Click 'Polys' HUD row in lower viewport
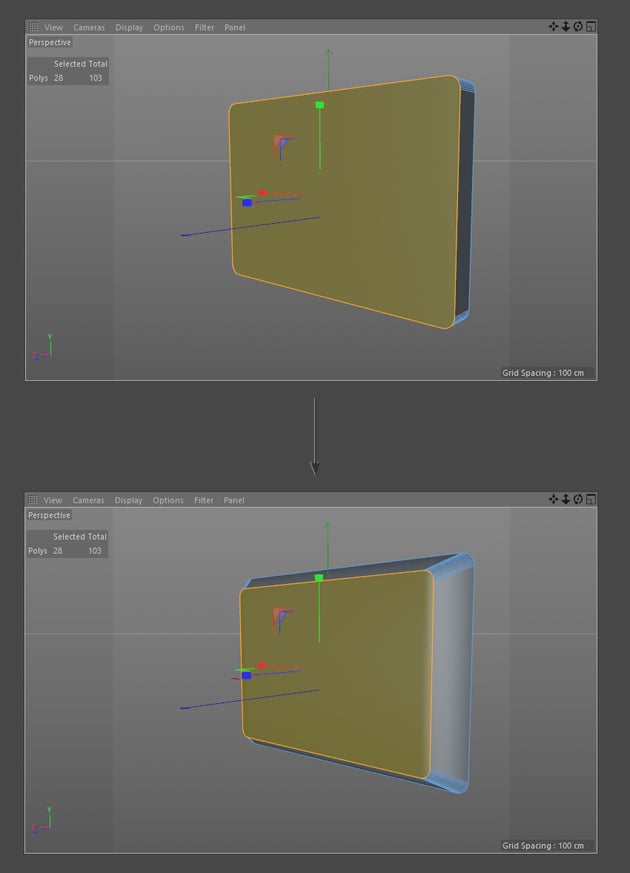This screenshot has height=873, width=630. [x=65, y=551]
